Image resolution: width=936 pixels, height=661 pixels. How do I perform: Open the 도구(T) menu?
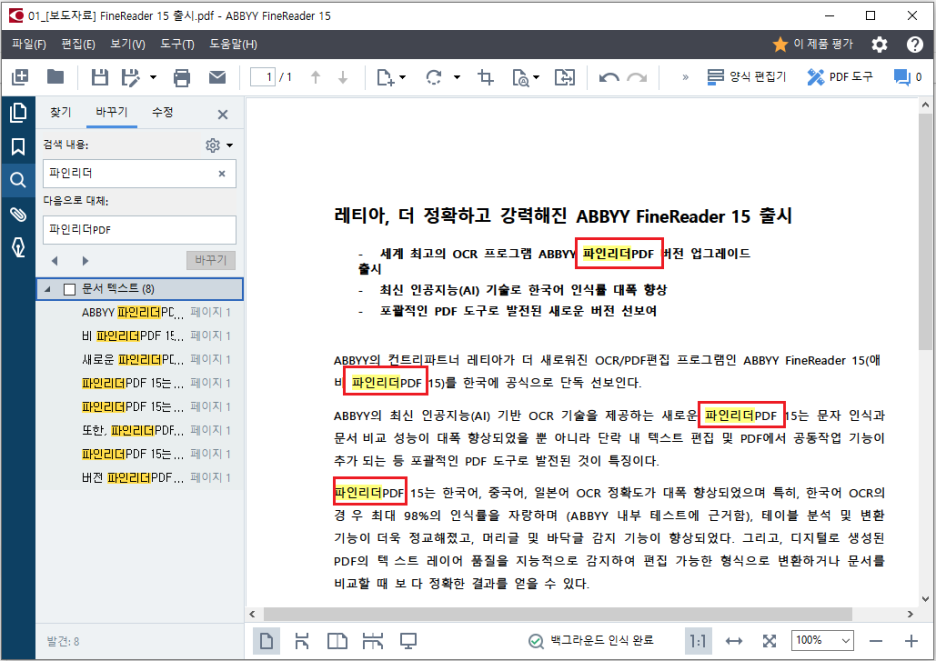tap(177, 44)
